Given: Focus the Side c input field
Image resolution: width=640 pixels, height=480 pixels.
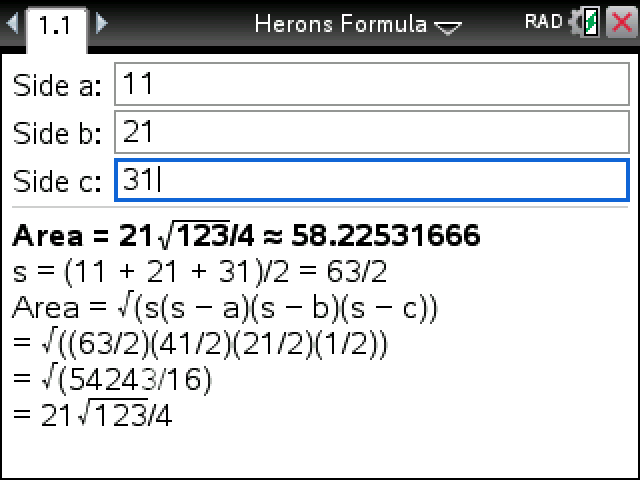Looking at the screenshot, I should pyautogui.click(x=372, y=180).
